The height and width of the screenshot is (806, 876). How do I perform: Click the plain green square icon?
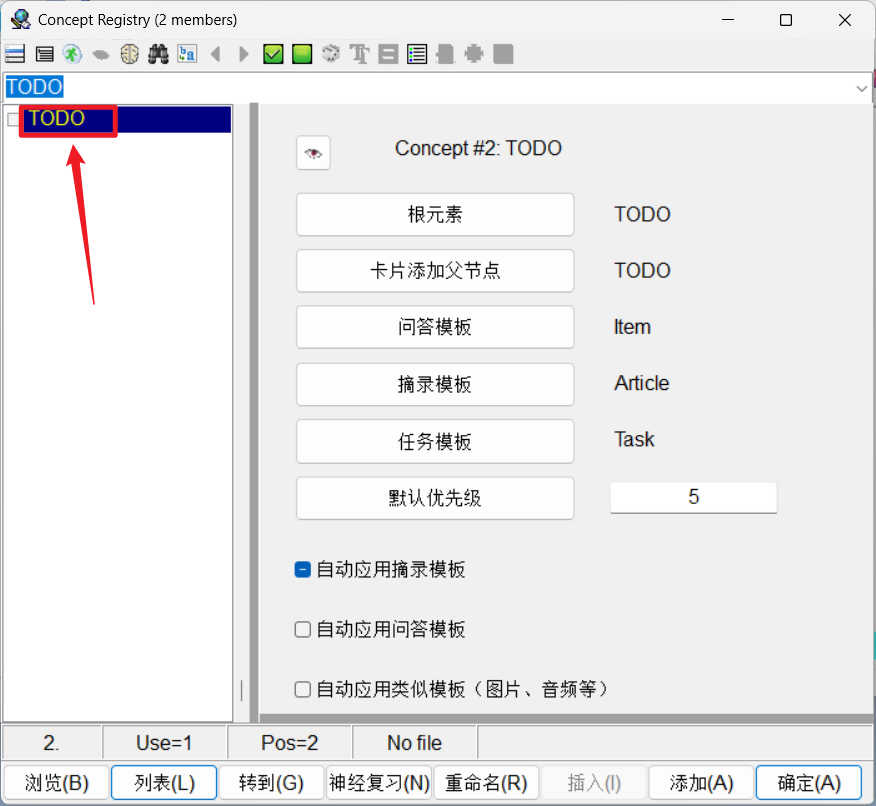point(302,54)
